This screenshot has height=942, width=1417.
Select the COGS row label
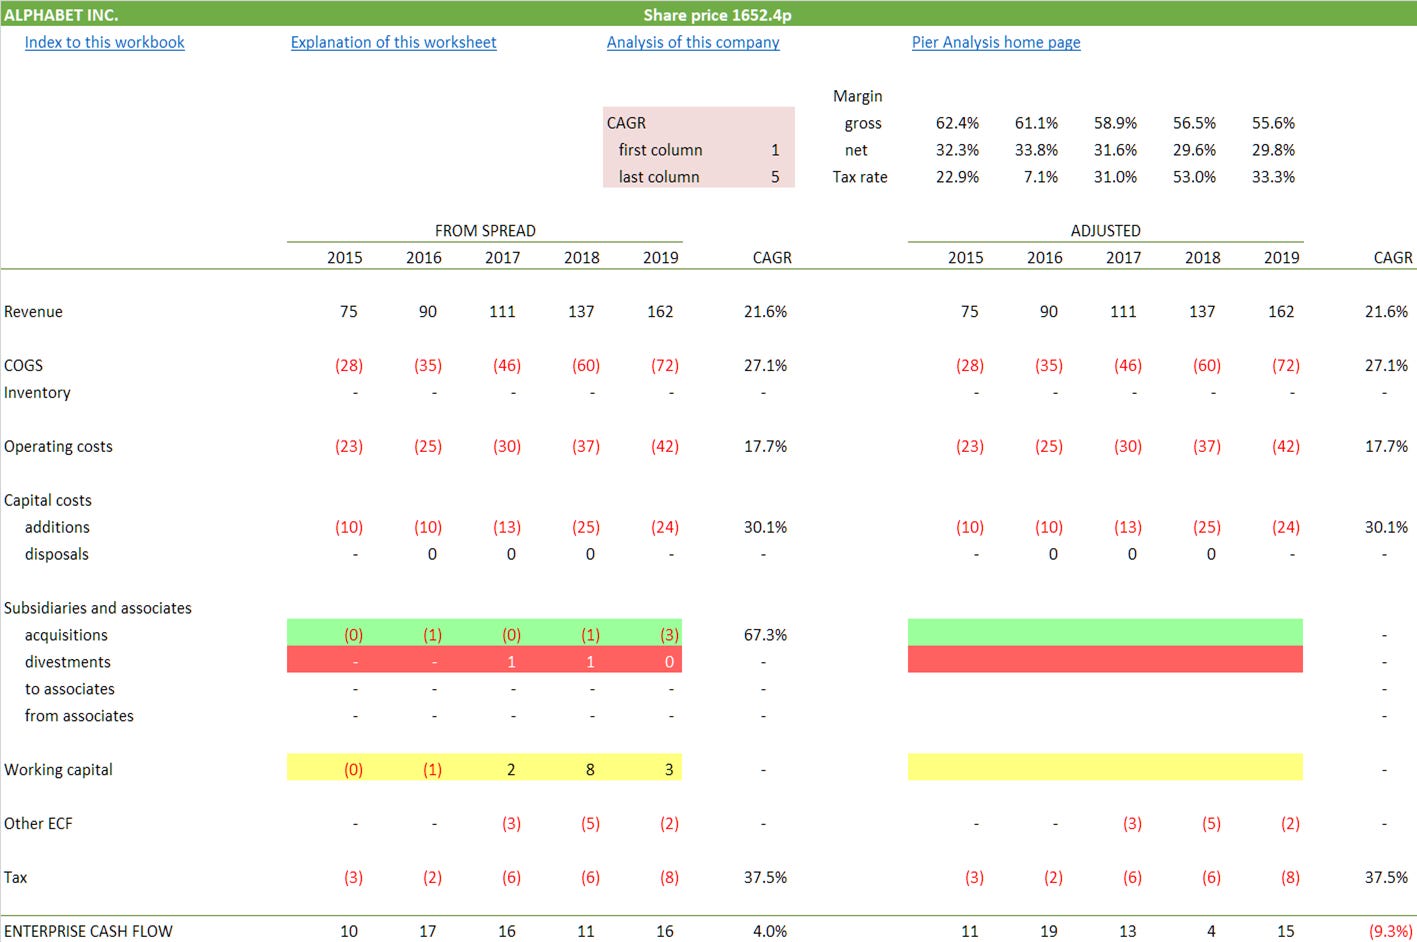point(23,366)
